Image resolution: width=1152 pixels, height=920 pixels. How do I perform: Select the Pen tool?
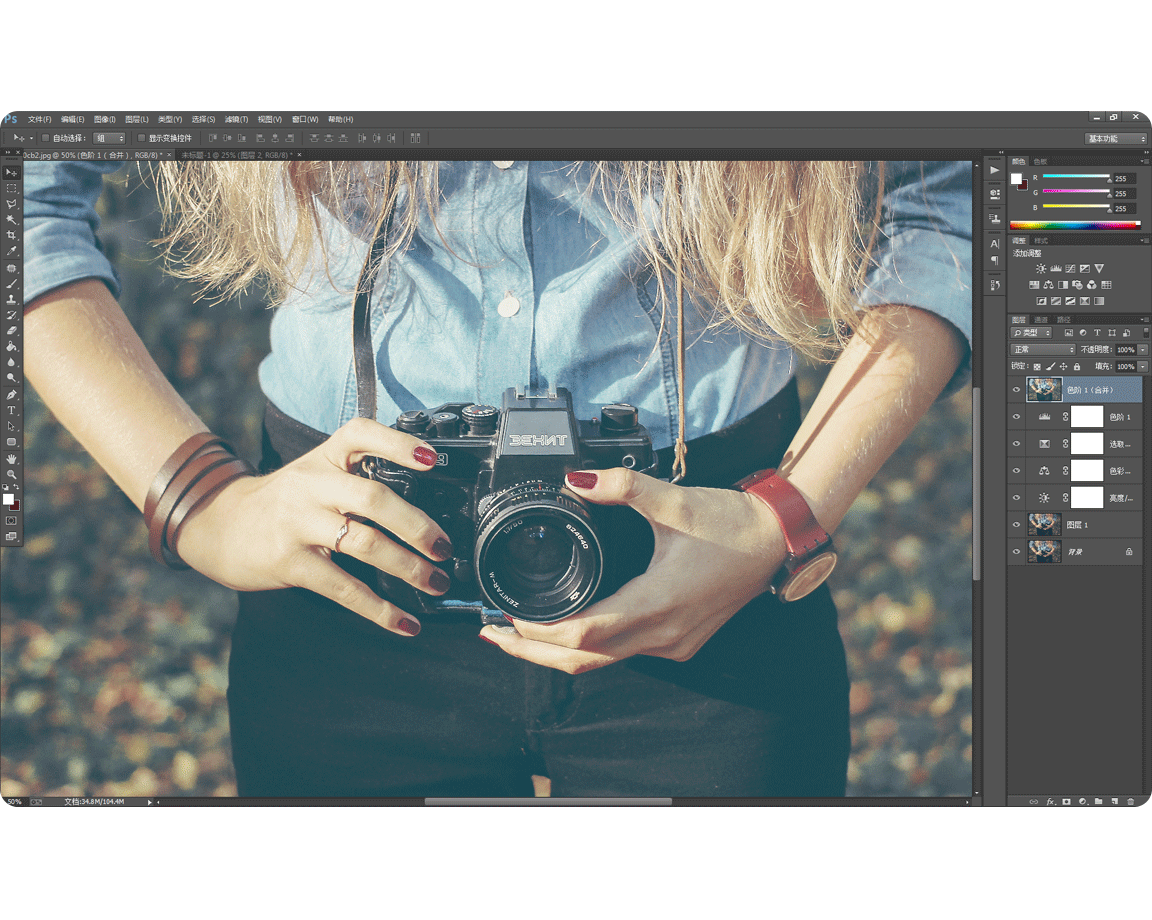click(11, 395)
